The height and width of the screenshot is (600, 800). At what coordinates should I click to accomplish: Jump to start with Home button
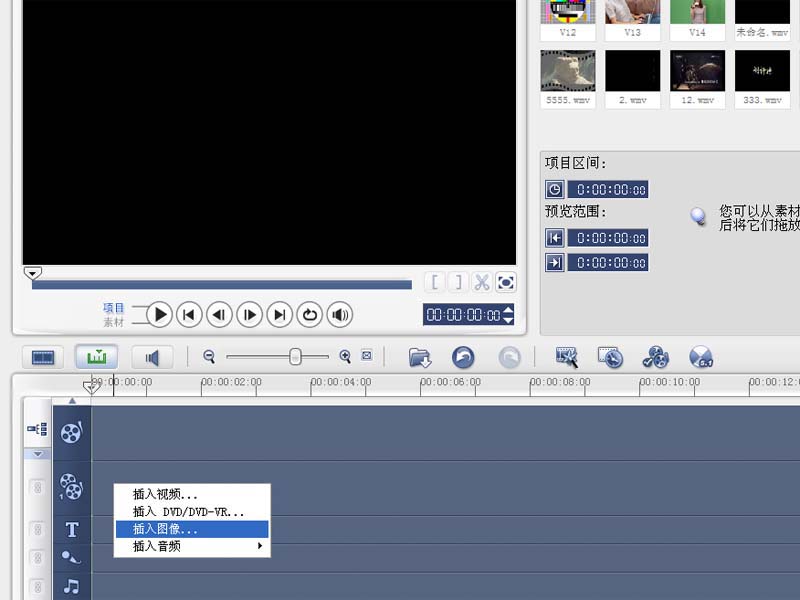pos(189,314)
